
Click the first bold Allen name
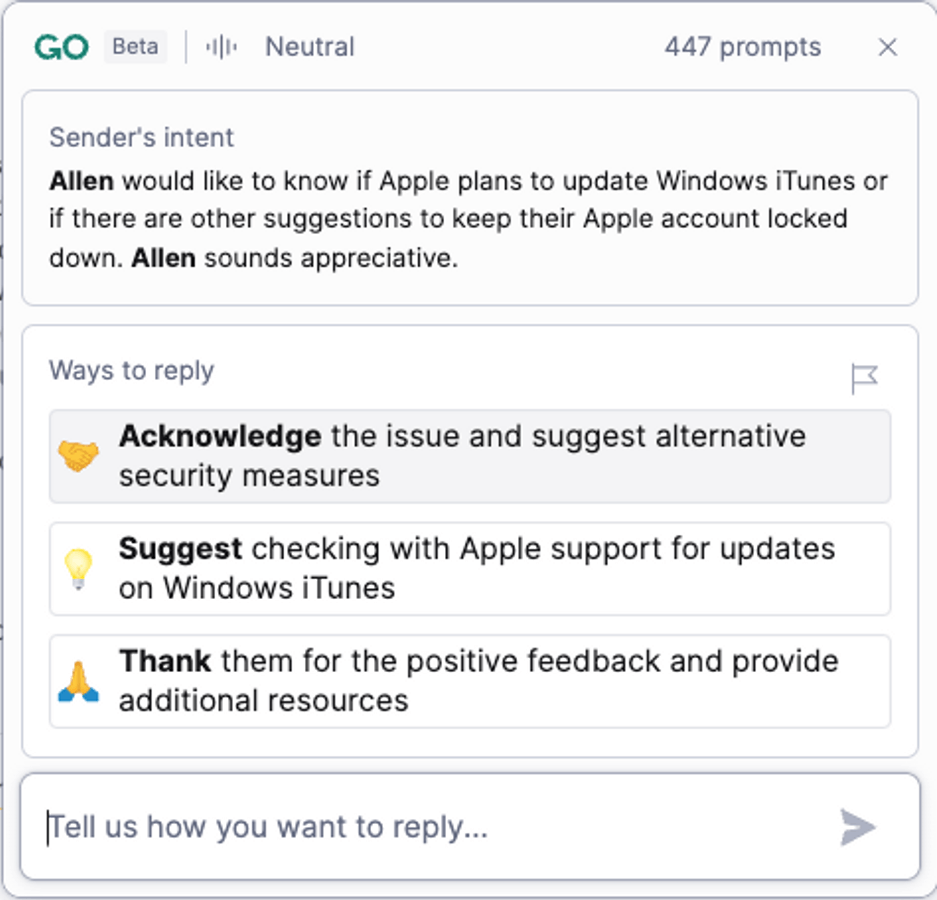click(x=81, y=181)
